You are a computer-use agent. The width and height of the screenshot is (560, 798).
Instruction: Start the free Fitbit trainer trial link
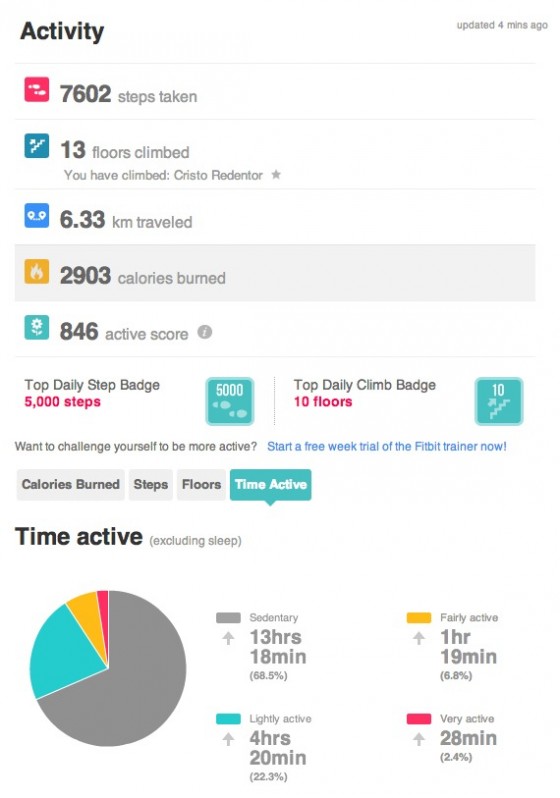387,446
